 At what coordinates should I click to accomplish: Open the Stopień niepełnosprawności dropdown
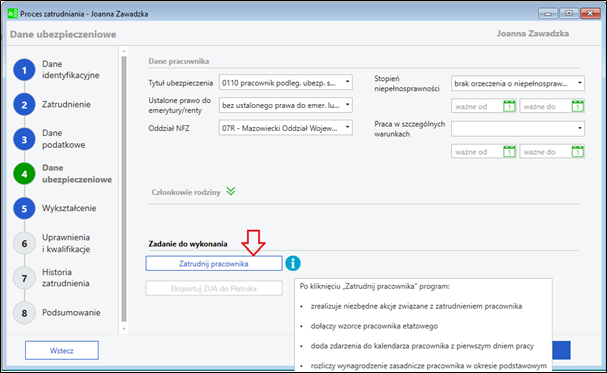pyautogui.click(x=518, y=83)
